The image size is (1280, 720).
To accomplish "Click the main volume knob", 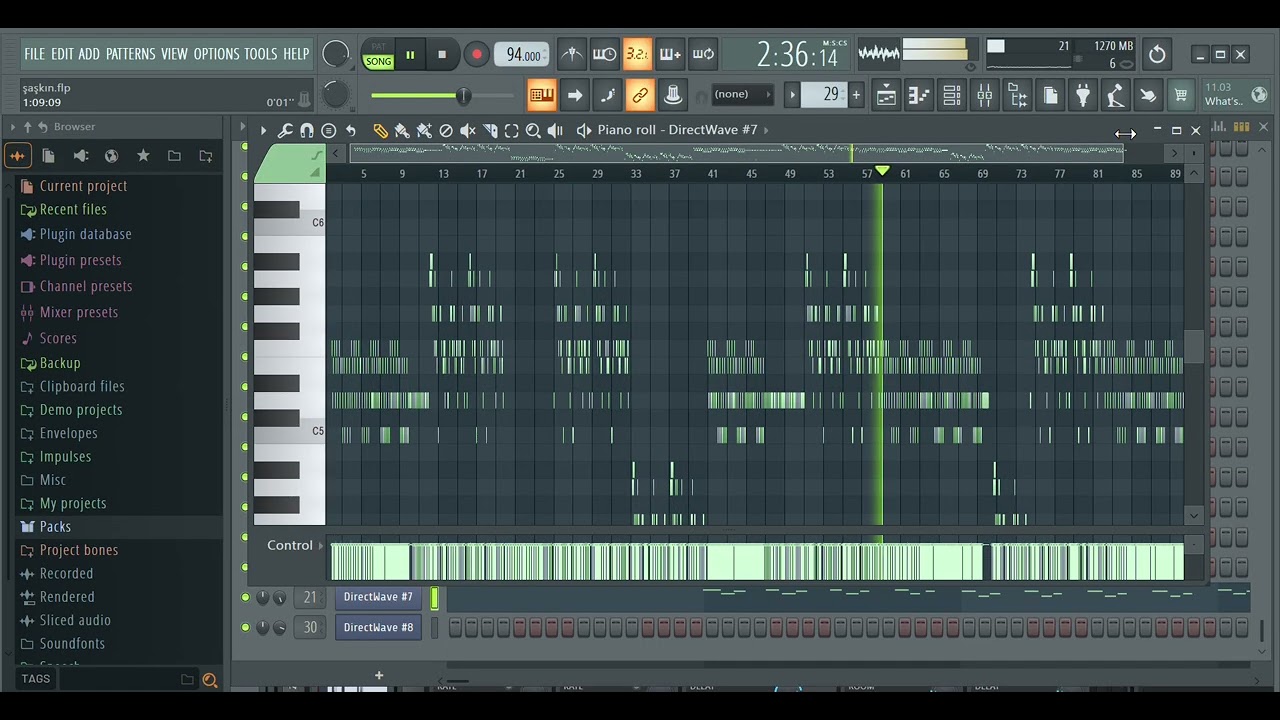I will 337,54.
